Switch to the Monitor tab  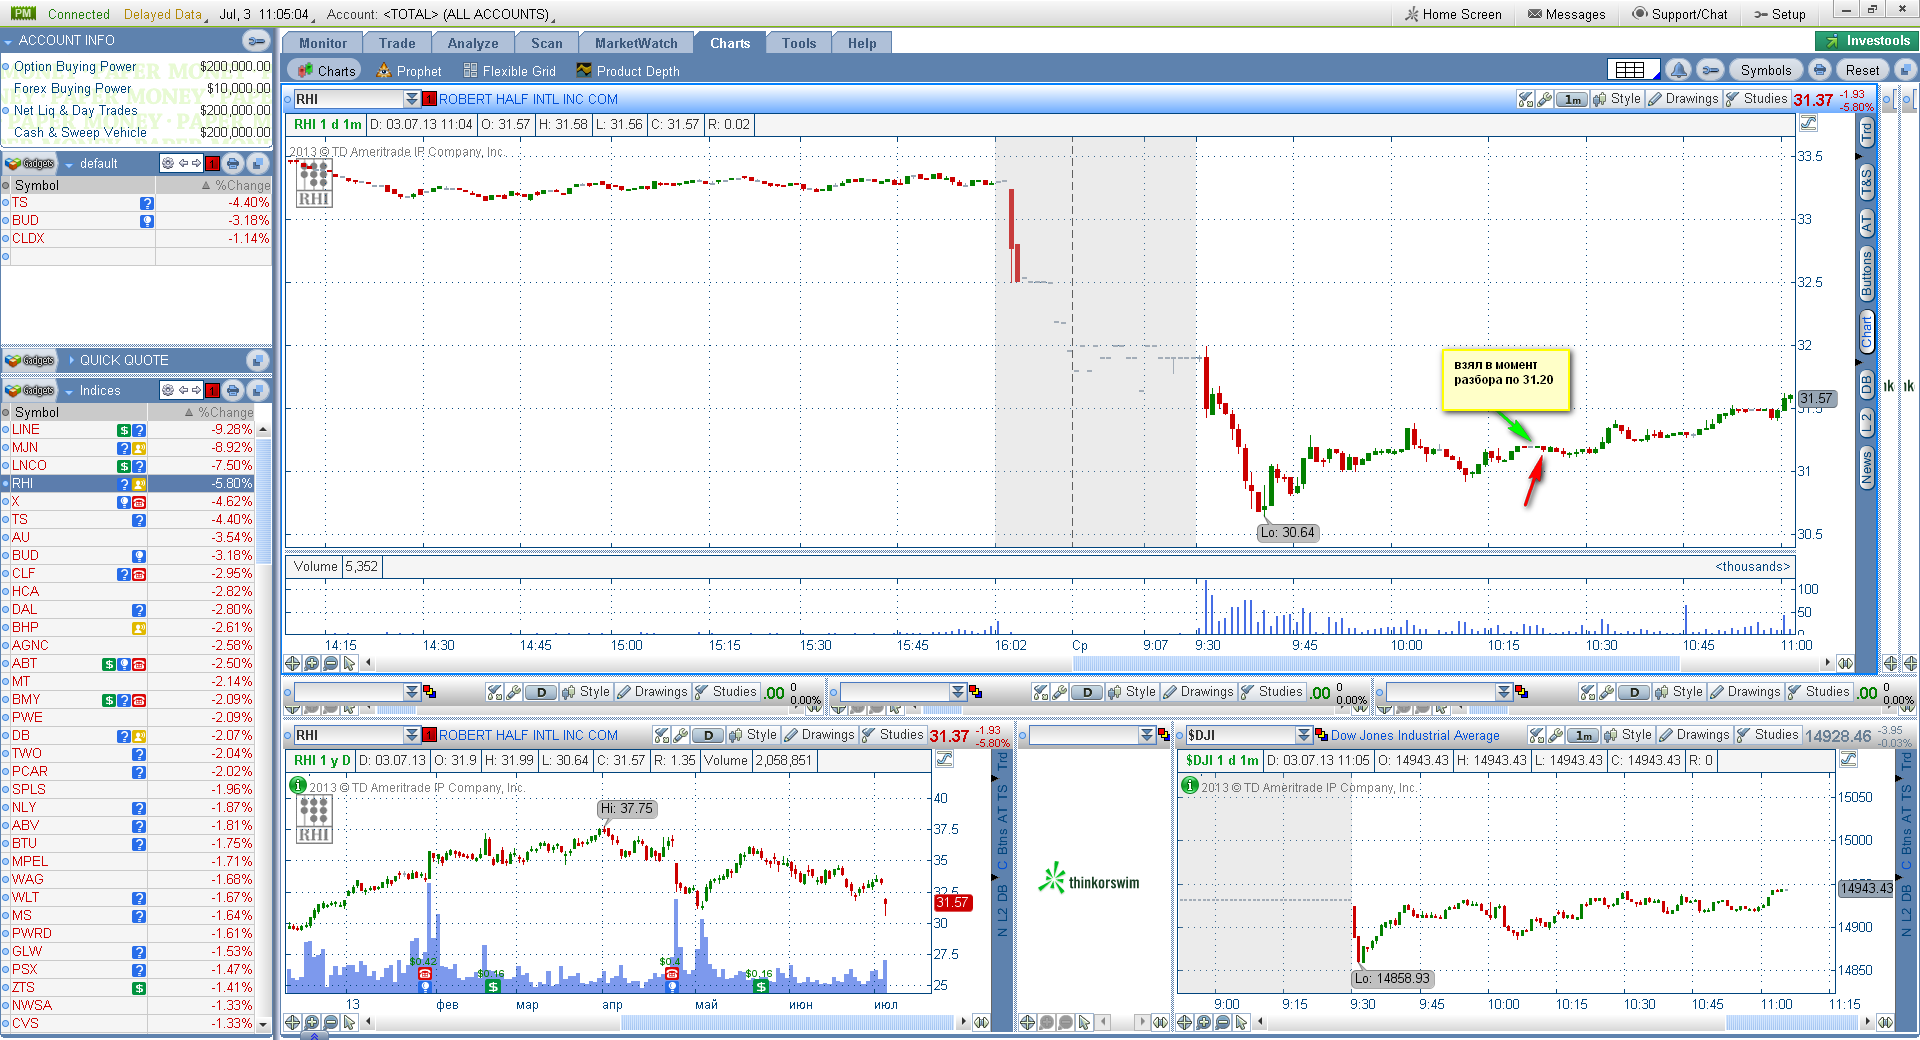(x=323, y=43)
